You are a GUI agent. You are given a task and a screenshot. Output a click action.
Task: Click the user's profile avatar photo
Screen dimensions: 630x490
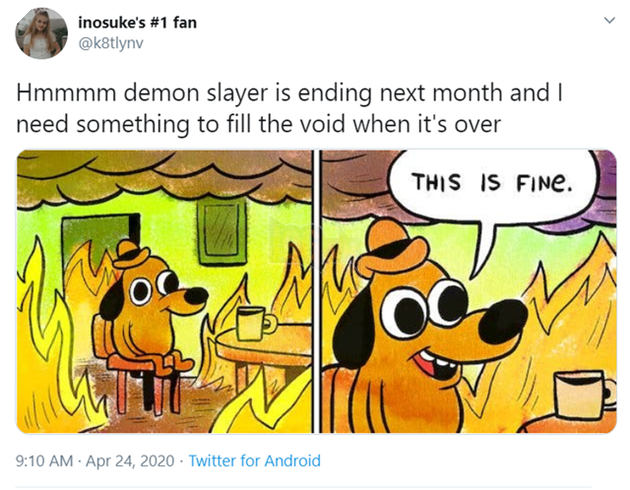click(x=42, y=33)
